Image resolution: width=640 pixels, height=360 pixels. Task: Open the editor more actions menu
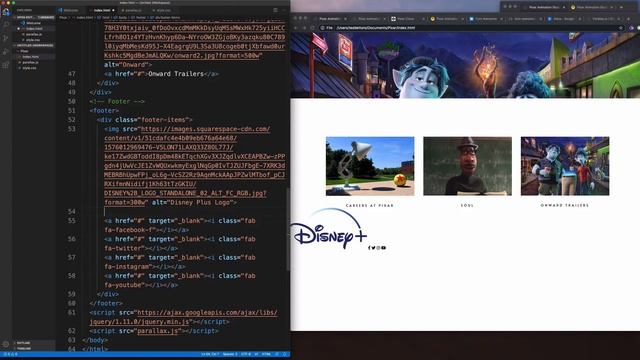coord(284,10)
